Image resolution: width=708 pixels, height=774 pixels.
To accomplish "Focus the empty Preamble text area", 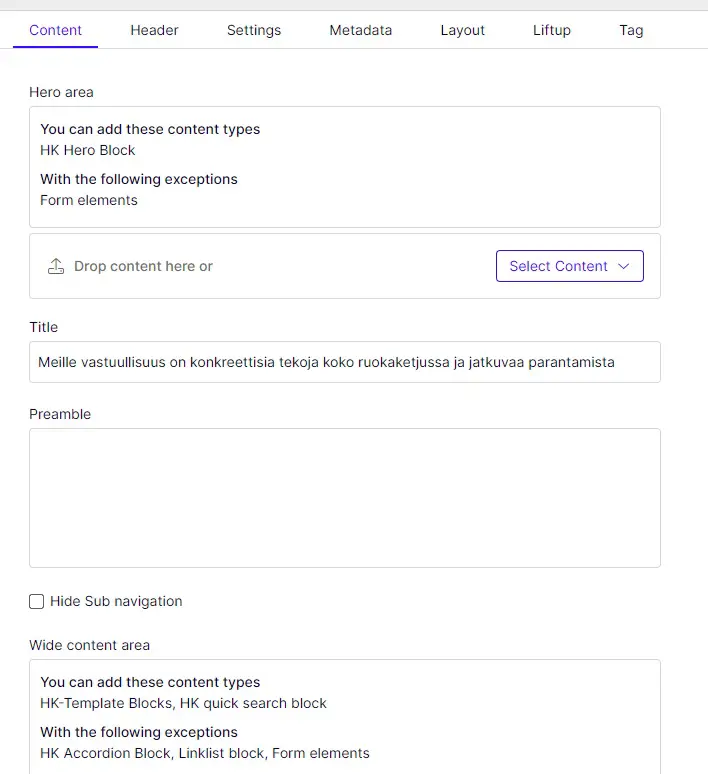I will tap(344, 497).
